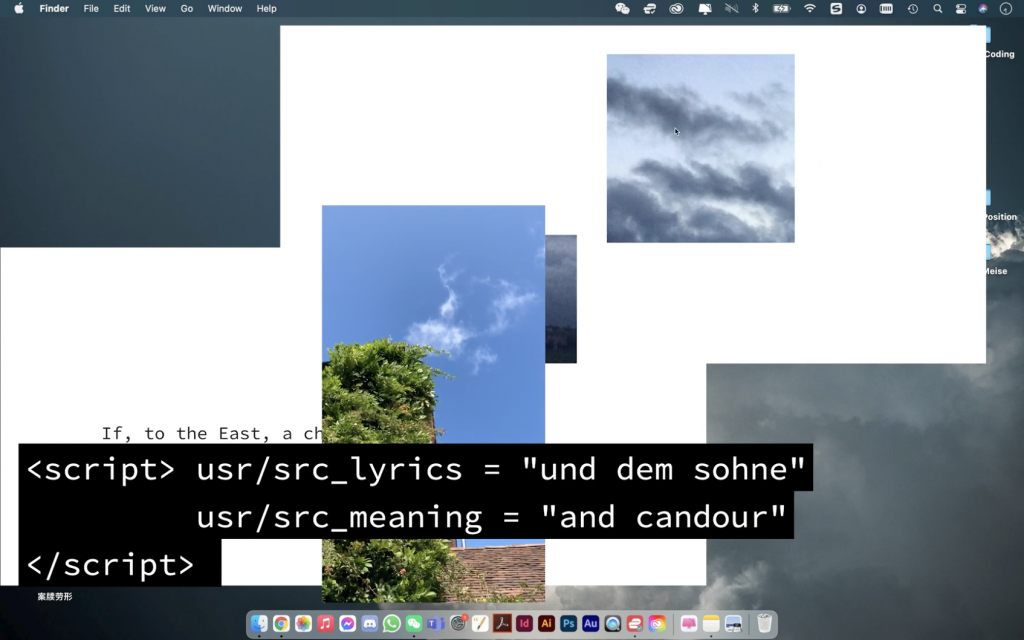
Task: Open the Help menu
Action: [266, 8]
